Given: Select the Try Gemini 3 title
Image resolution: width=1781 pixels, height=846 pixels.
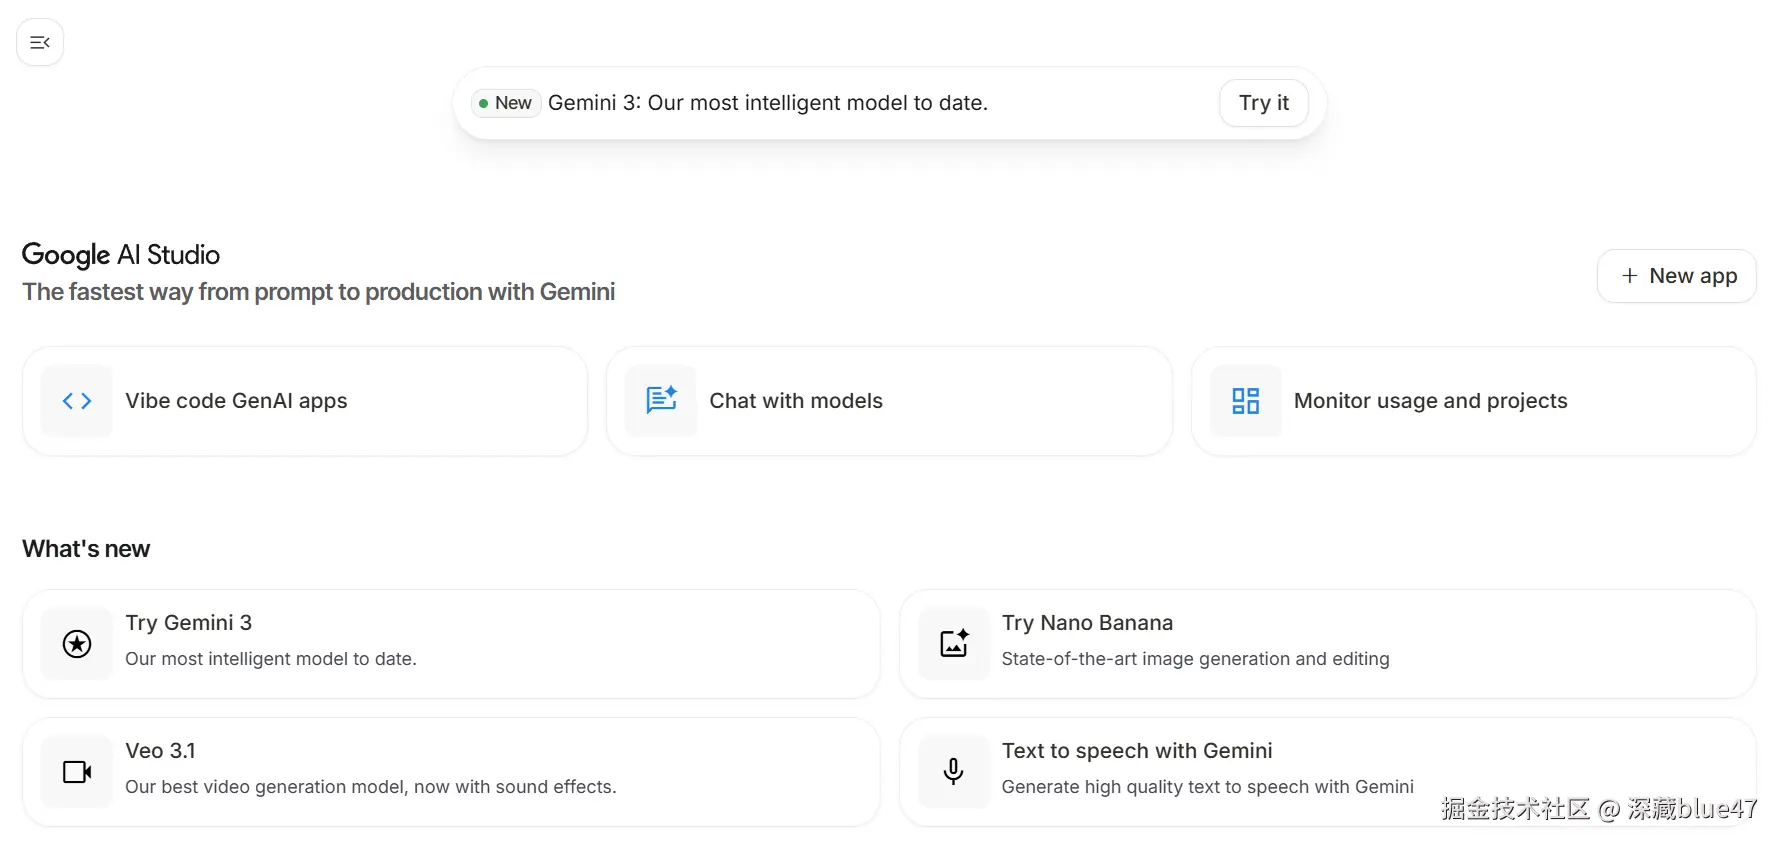Looking at the screenshot, I should (x=189, y=623).
